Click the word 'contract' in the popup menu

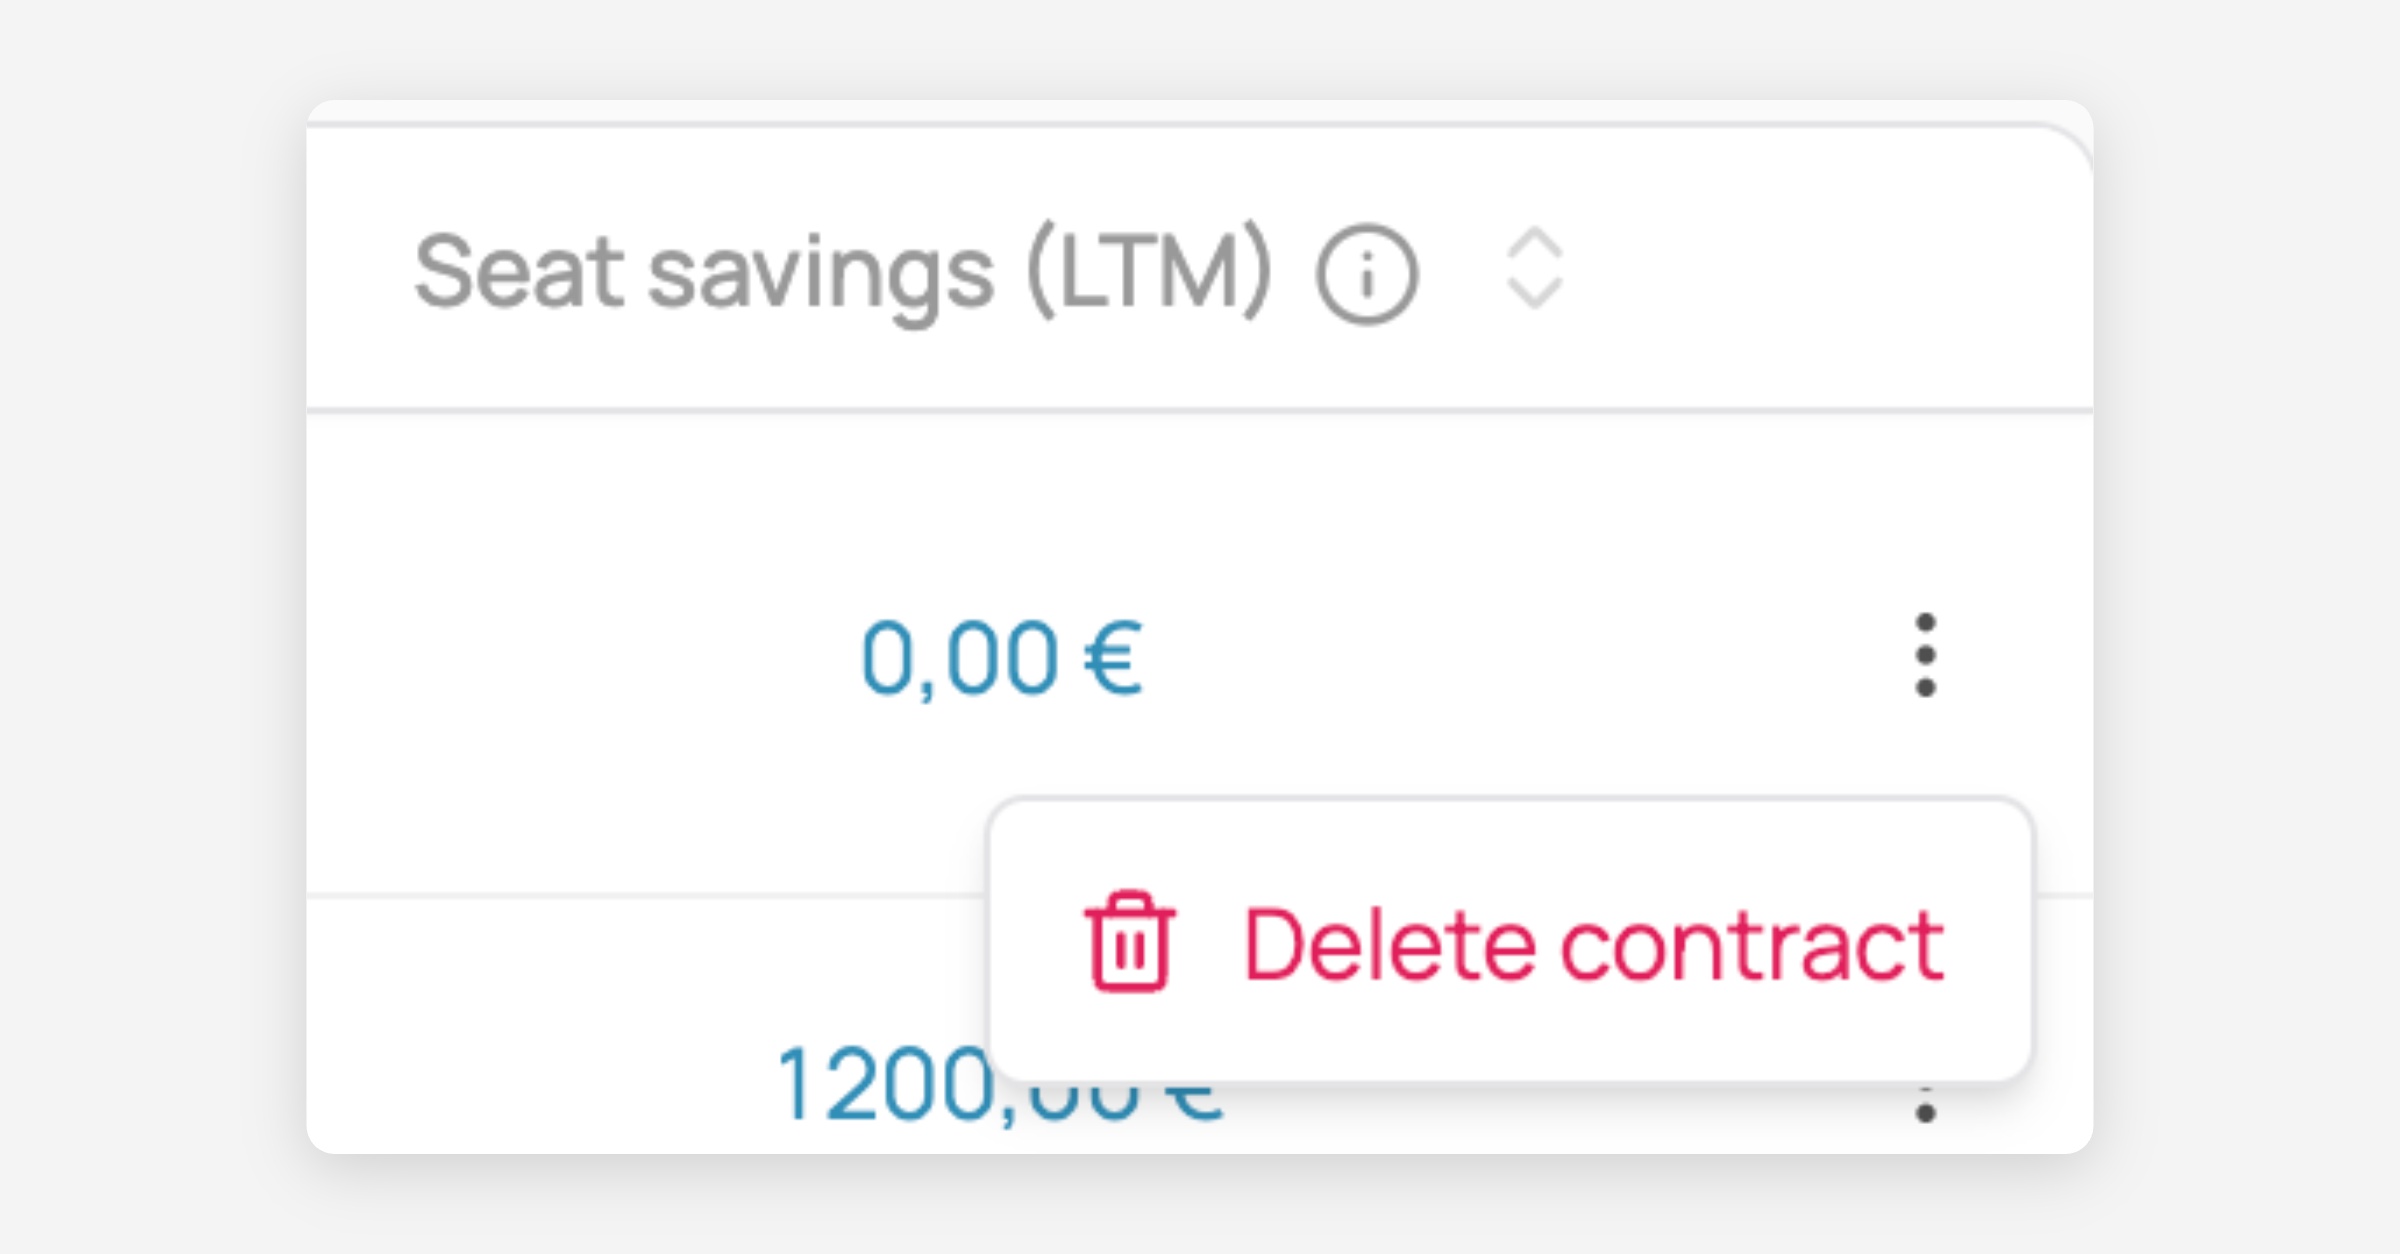point(1752,945)
